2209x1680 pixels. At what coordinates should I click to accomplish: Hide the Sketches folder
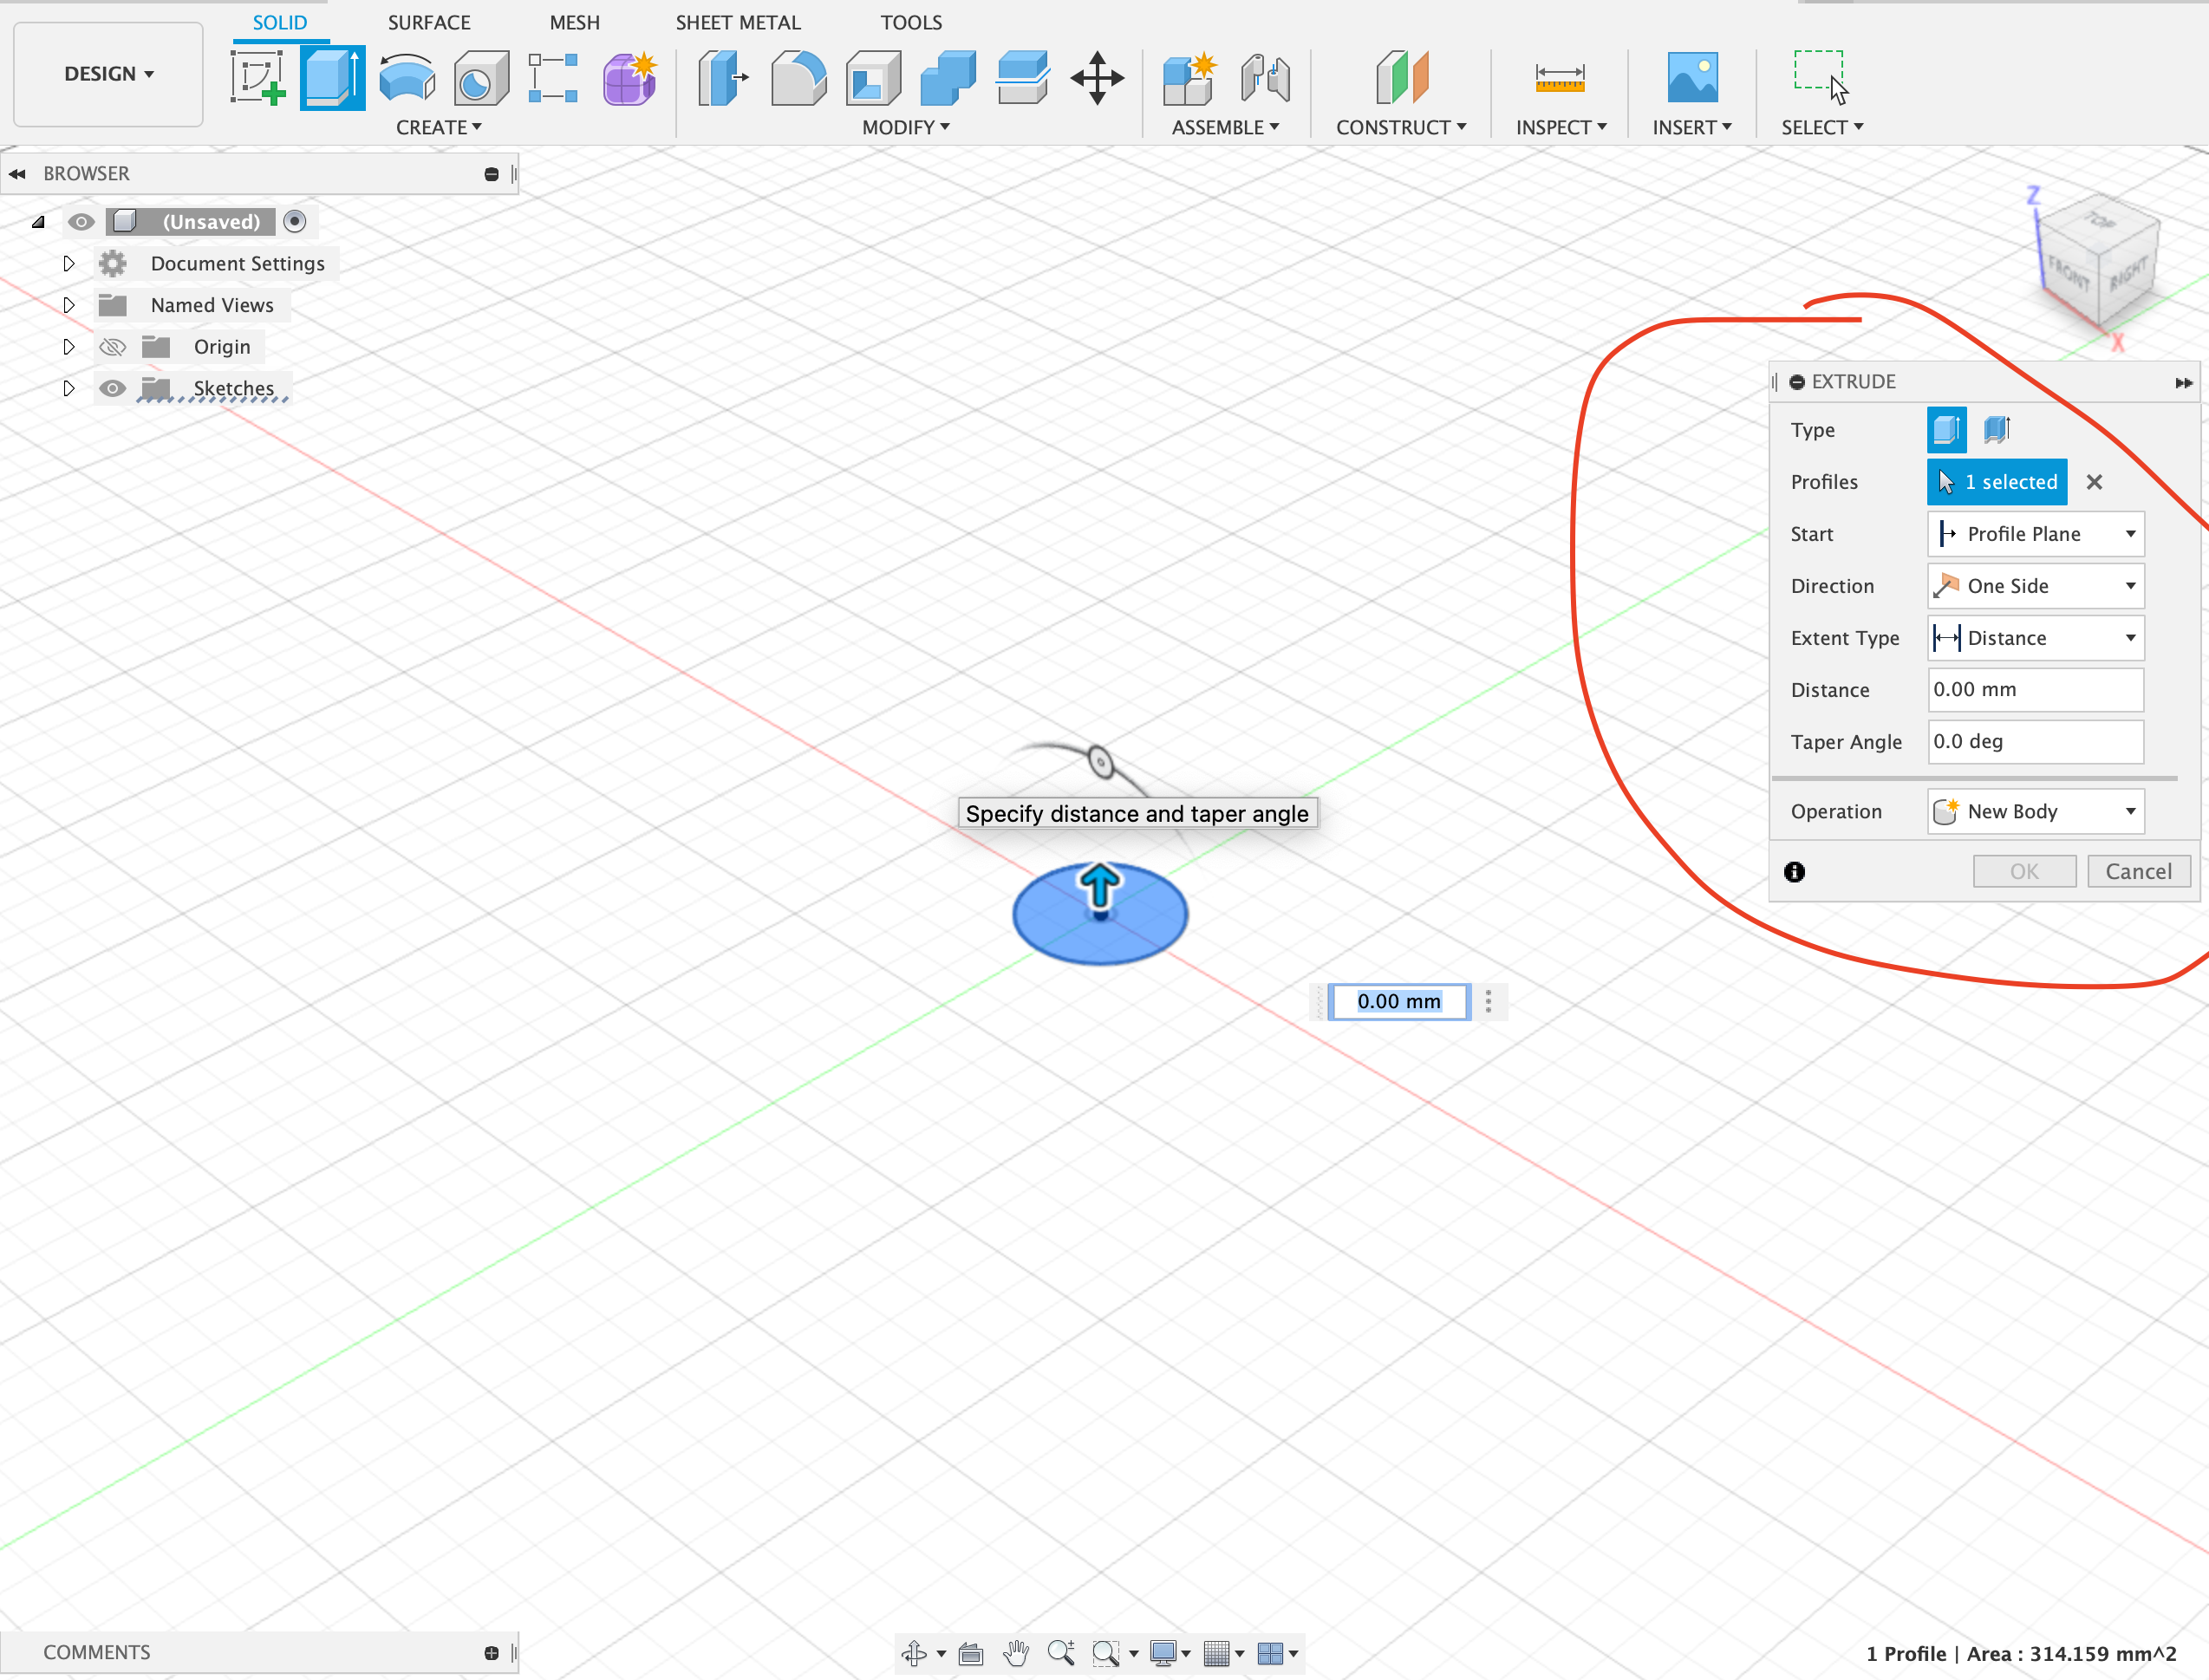point(112,388)
